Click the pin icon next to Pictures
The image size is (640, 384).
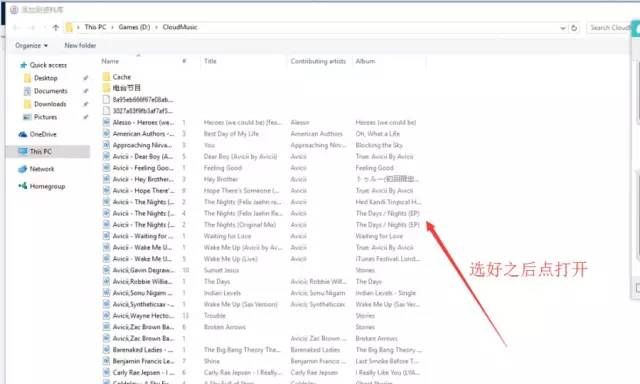(x=86, y=117)
